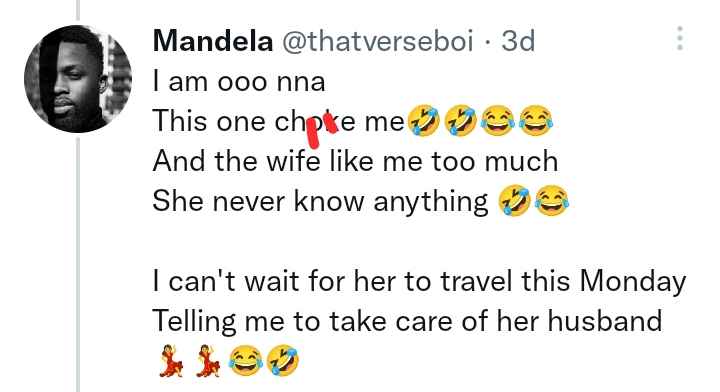Image resolution: width=720 pixels, height=392 pixels.
Task: Open the three-dot more options menu
Action: (680, 38)
